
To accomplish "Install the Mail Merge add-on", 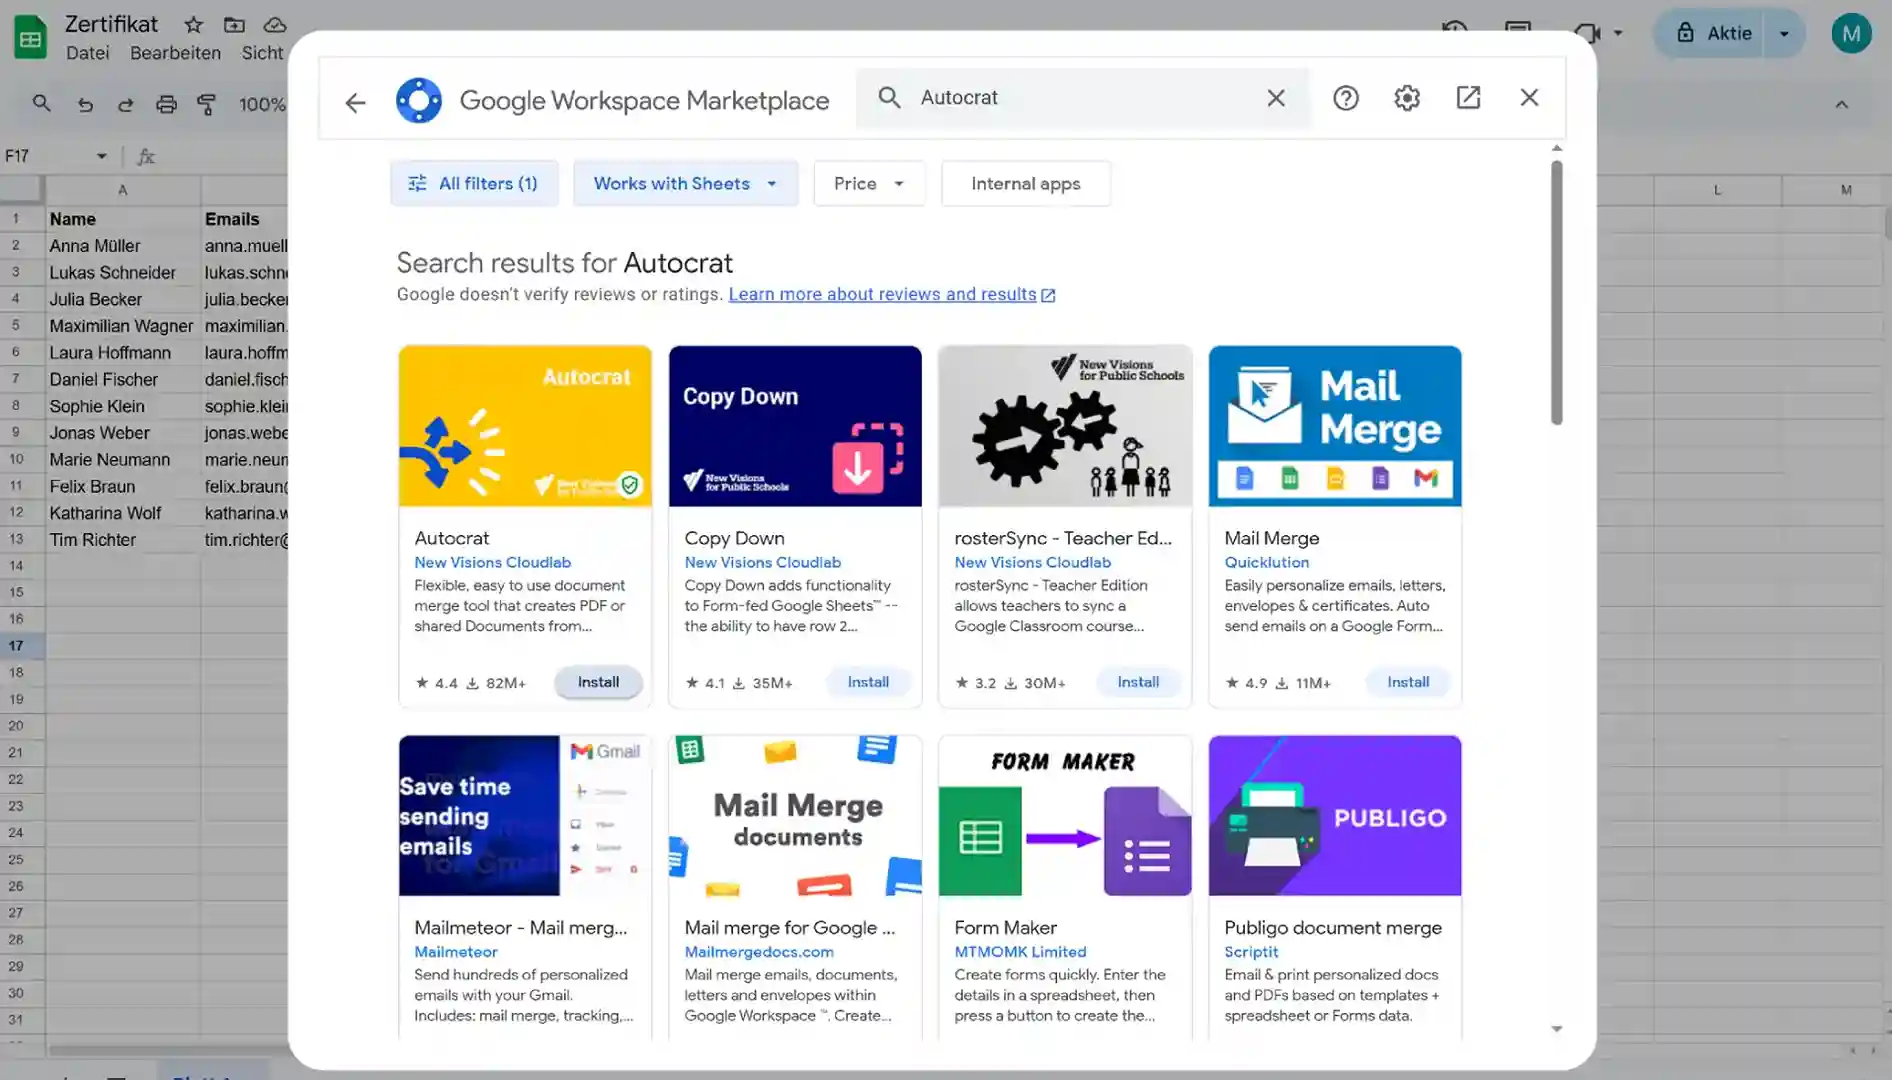I will coord(1408,682).
